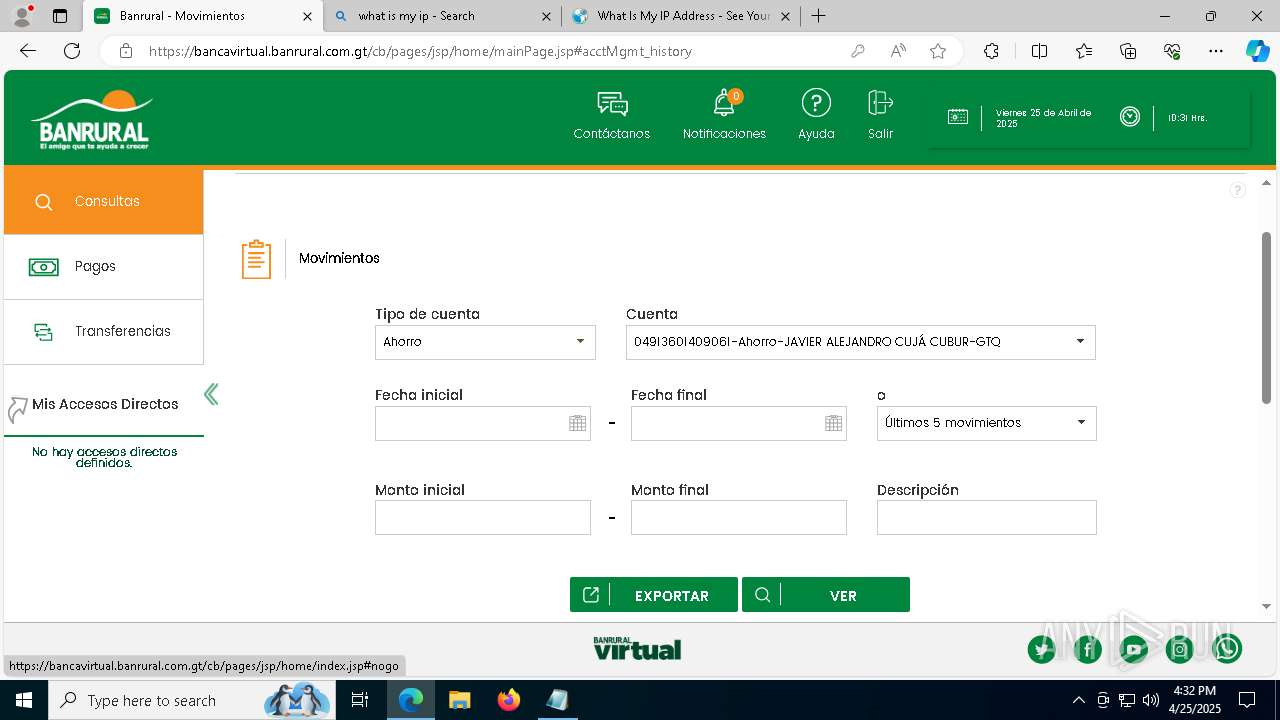Viewport: 1280px width, 720px height.
Task: Open Banrural YouTube icon in footer
Action: click(x=1134, y=649)
